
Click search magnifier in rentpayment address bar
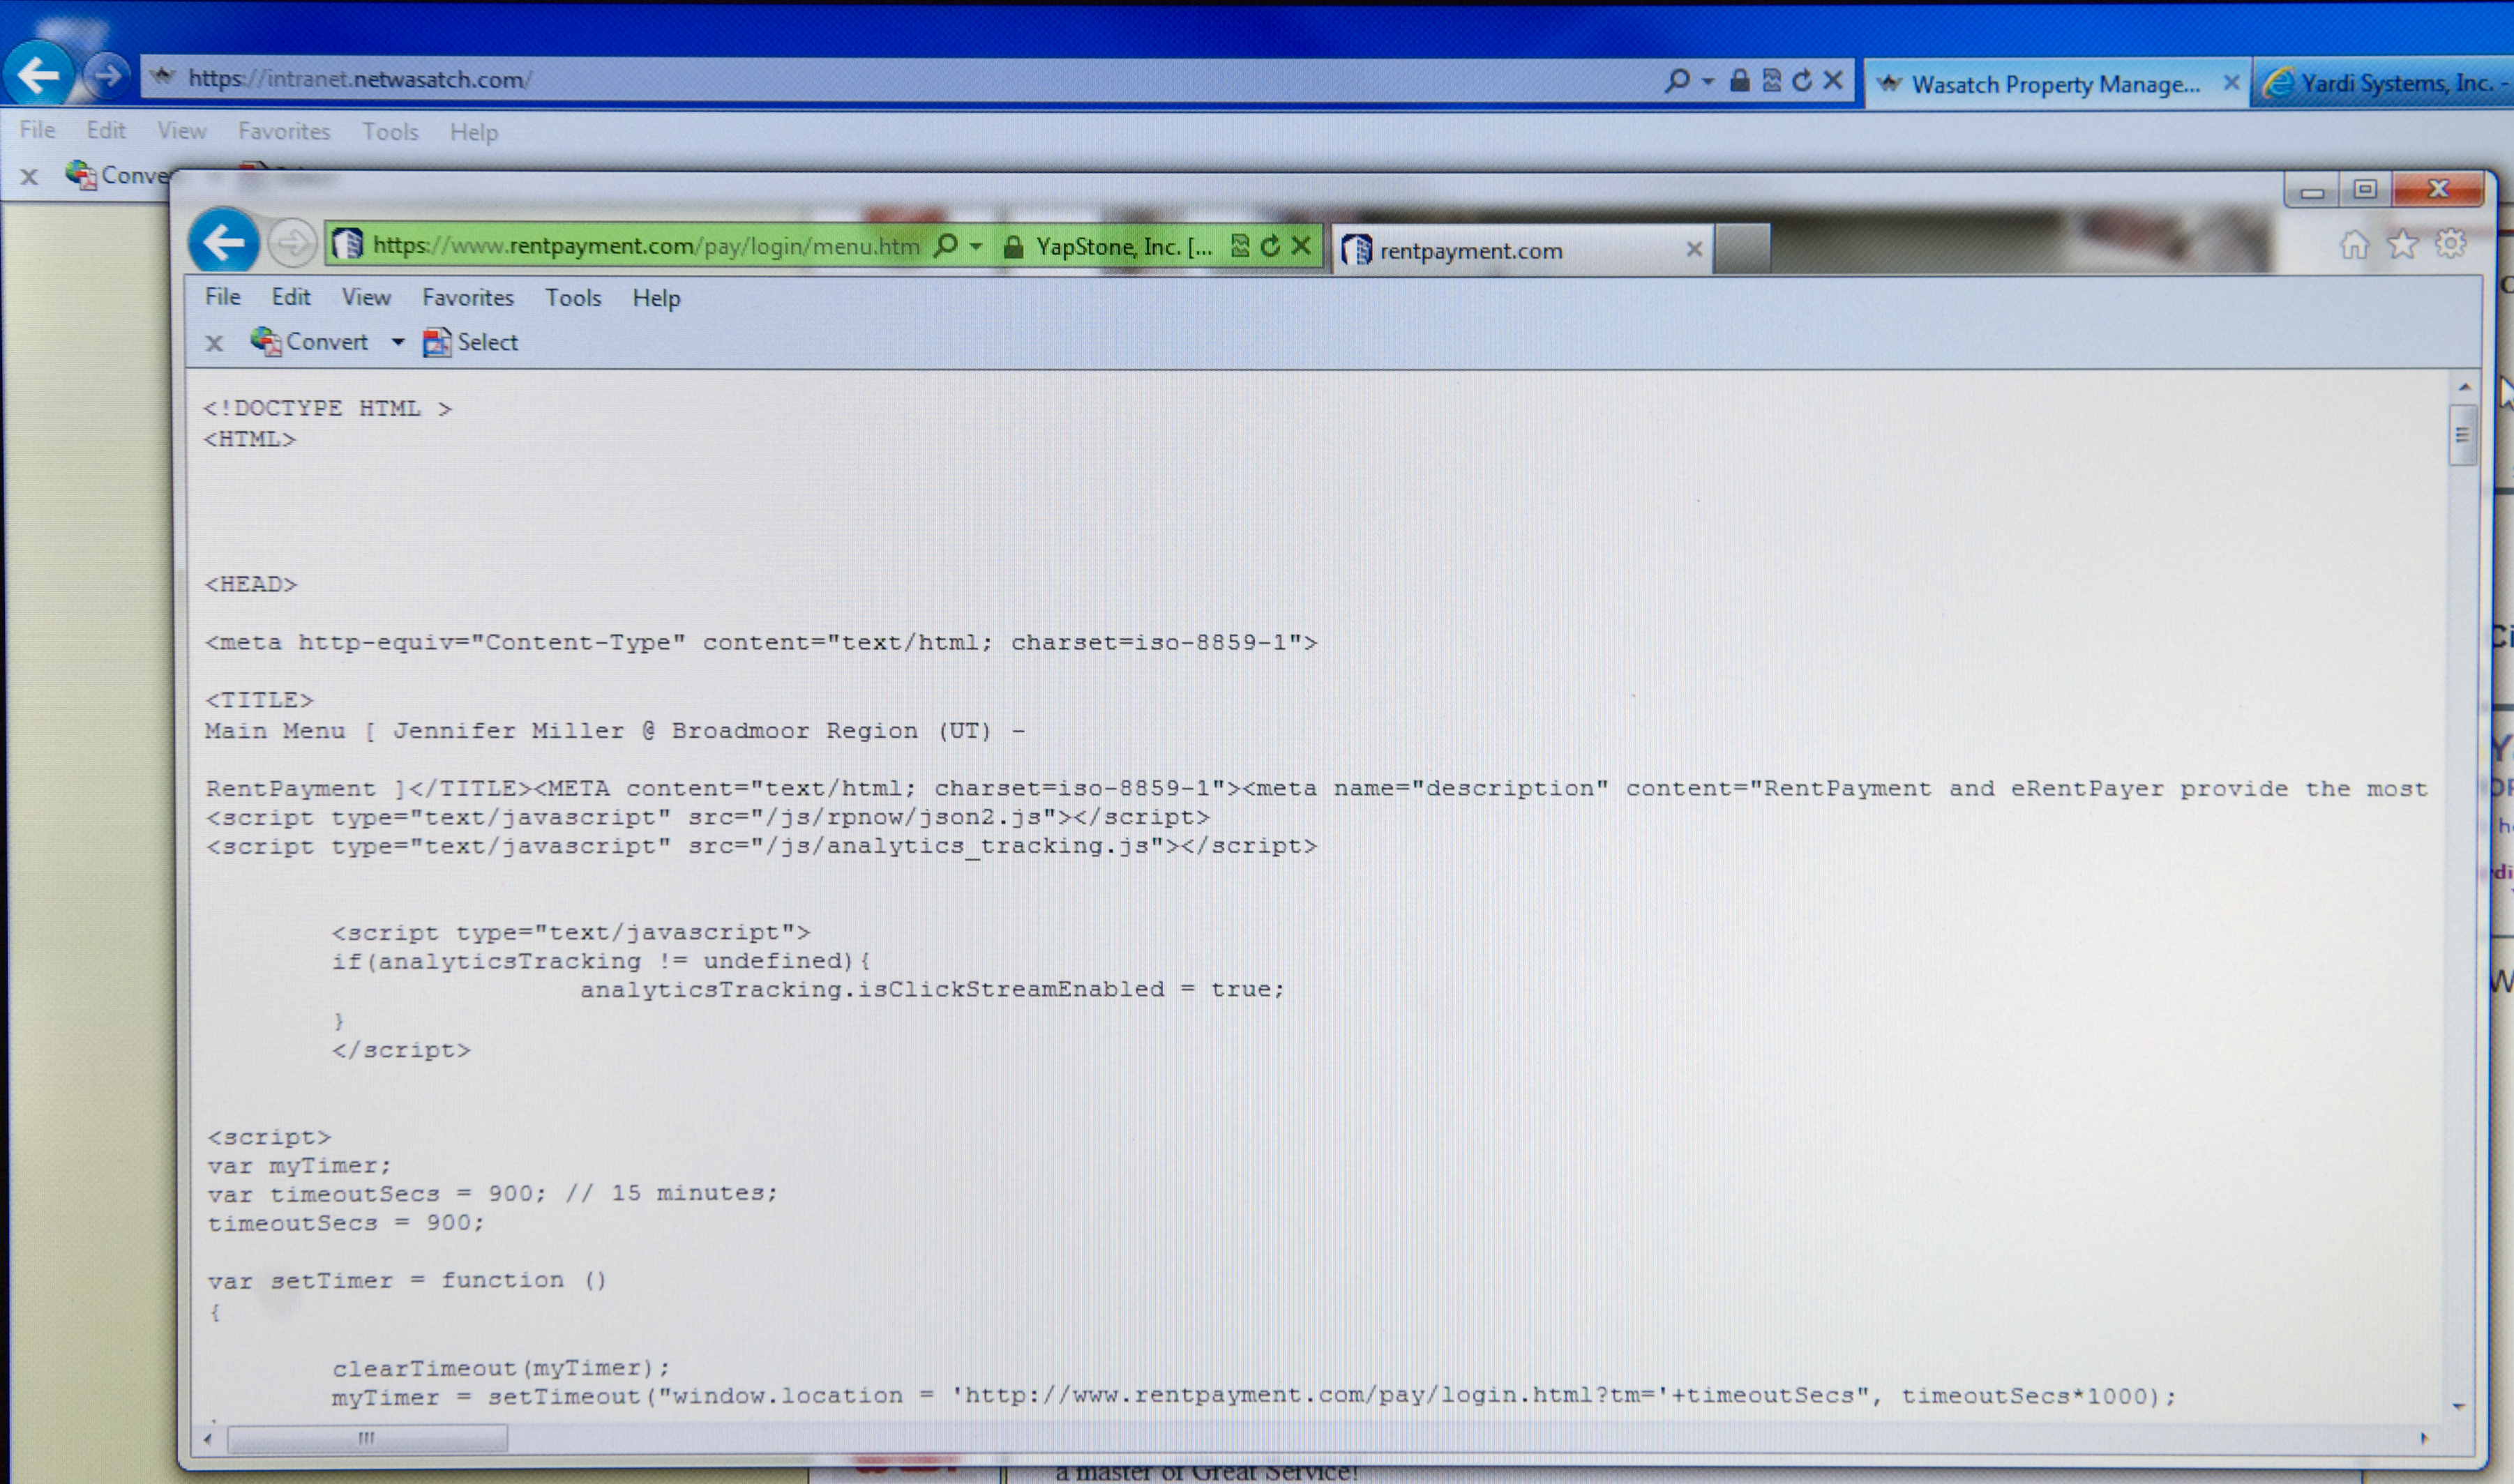pos(945,245)
